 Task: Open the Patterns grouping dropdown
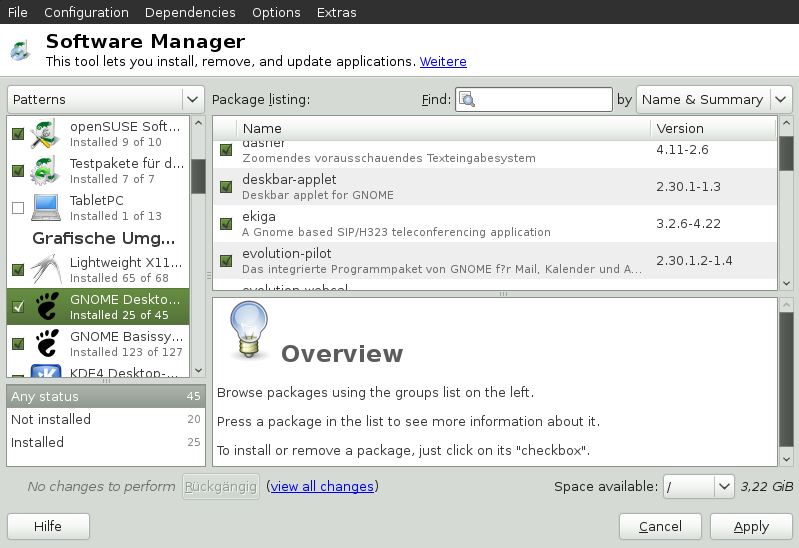(106, 100)
